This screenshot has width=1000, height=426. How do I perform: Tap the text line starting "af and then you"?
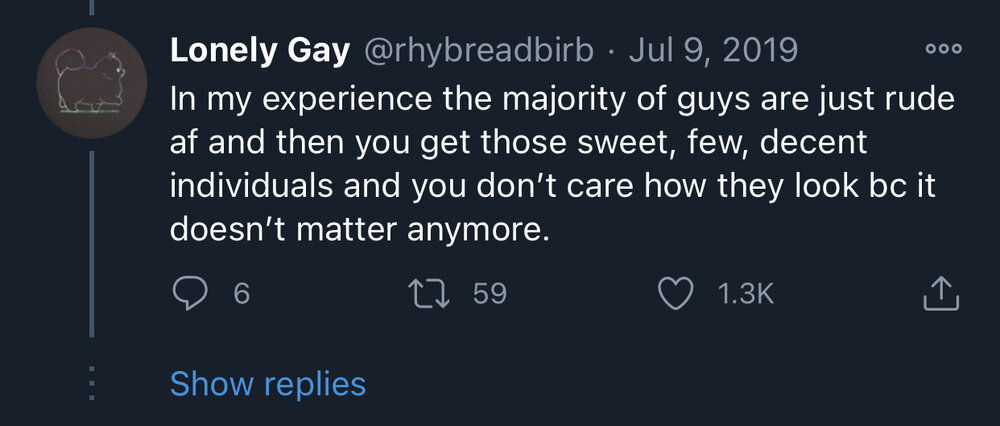(518, 143)
